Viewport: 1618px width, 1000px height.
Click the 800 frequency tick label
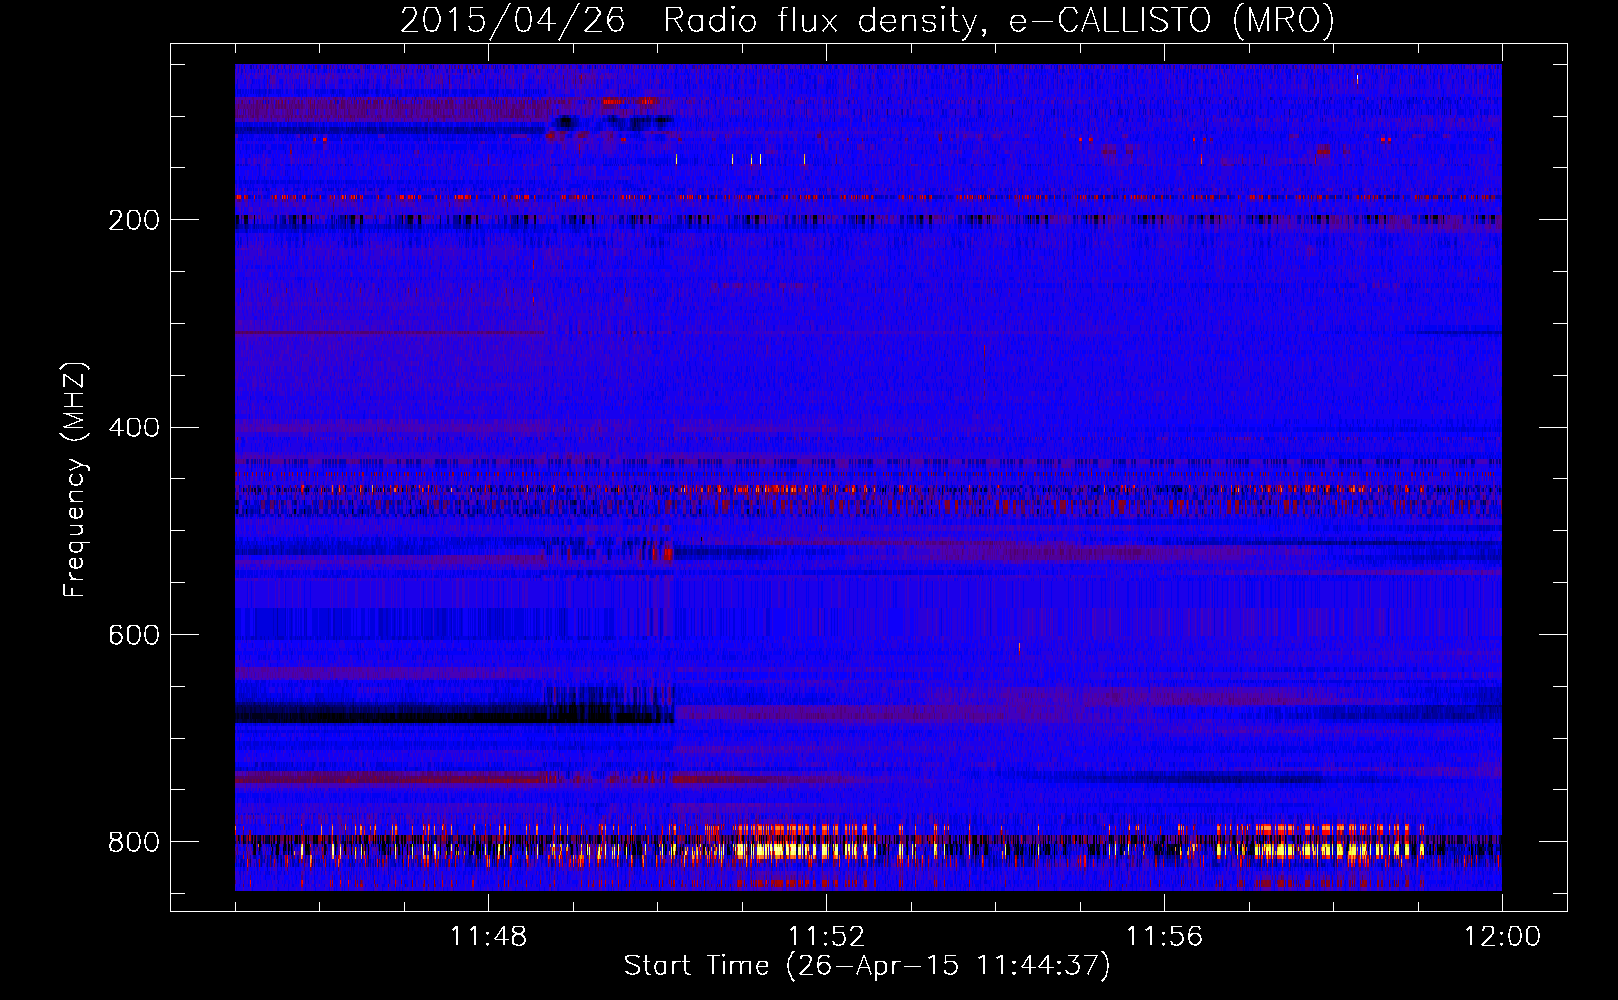133,842
